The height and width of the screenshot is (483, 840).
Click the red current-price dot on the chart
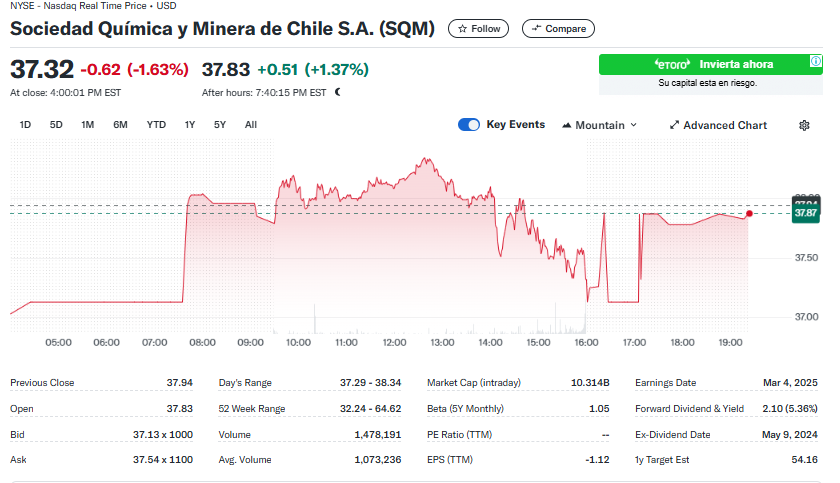pyautogui.click(x=749, y=214)
